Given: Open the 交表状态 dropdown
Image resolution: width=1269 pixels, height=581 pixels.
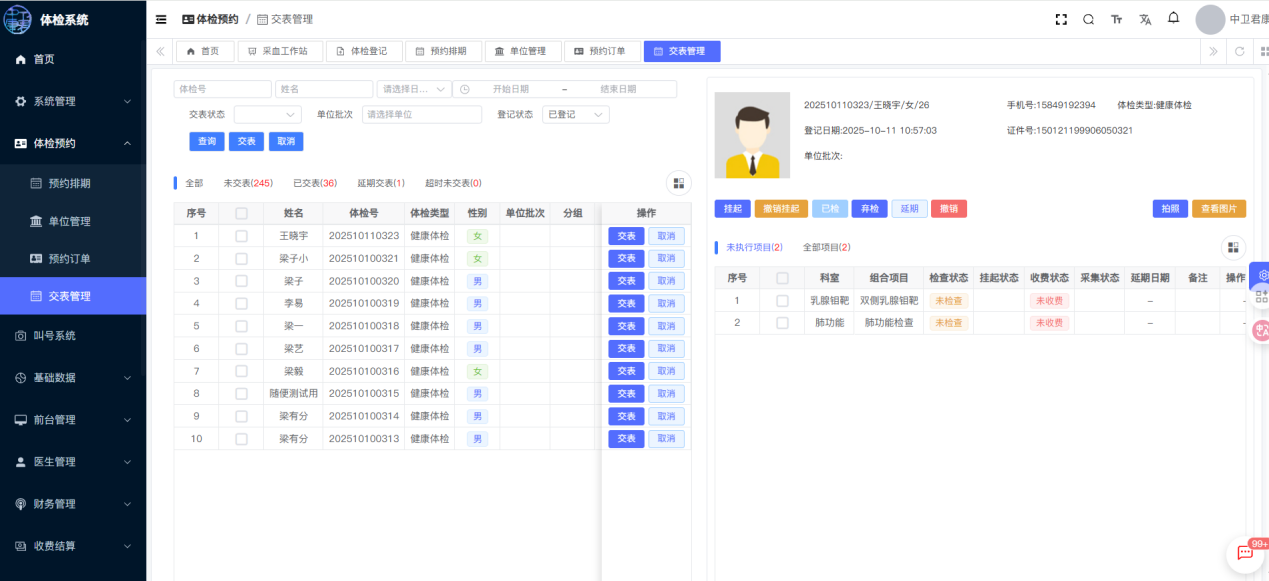Looking at the screenshot, I should [x=267, y=115].
